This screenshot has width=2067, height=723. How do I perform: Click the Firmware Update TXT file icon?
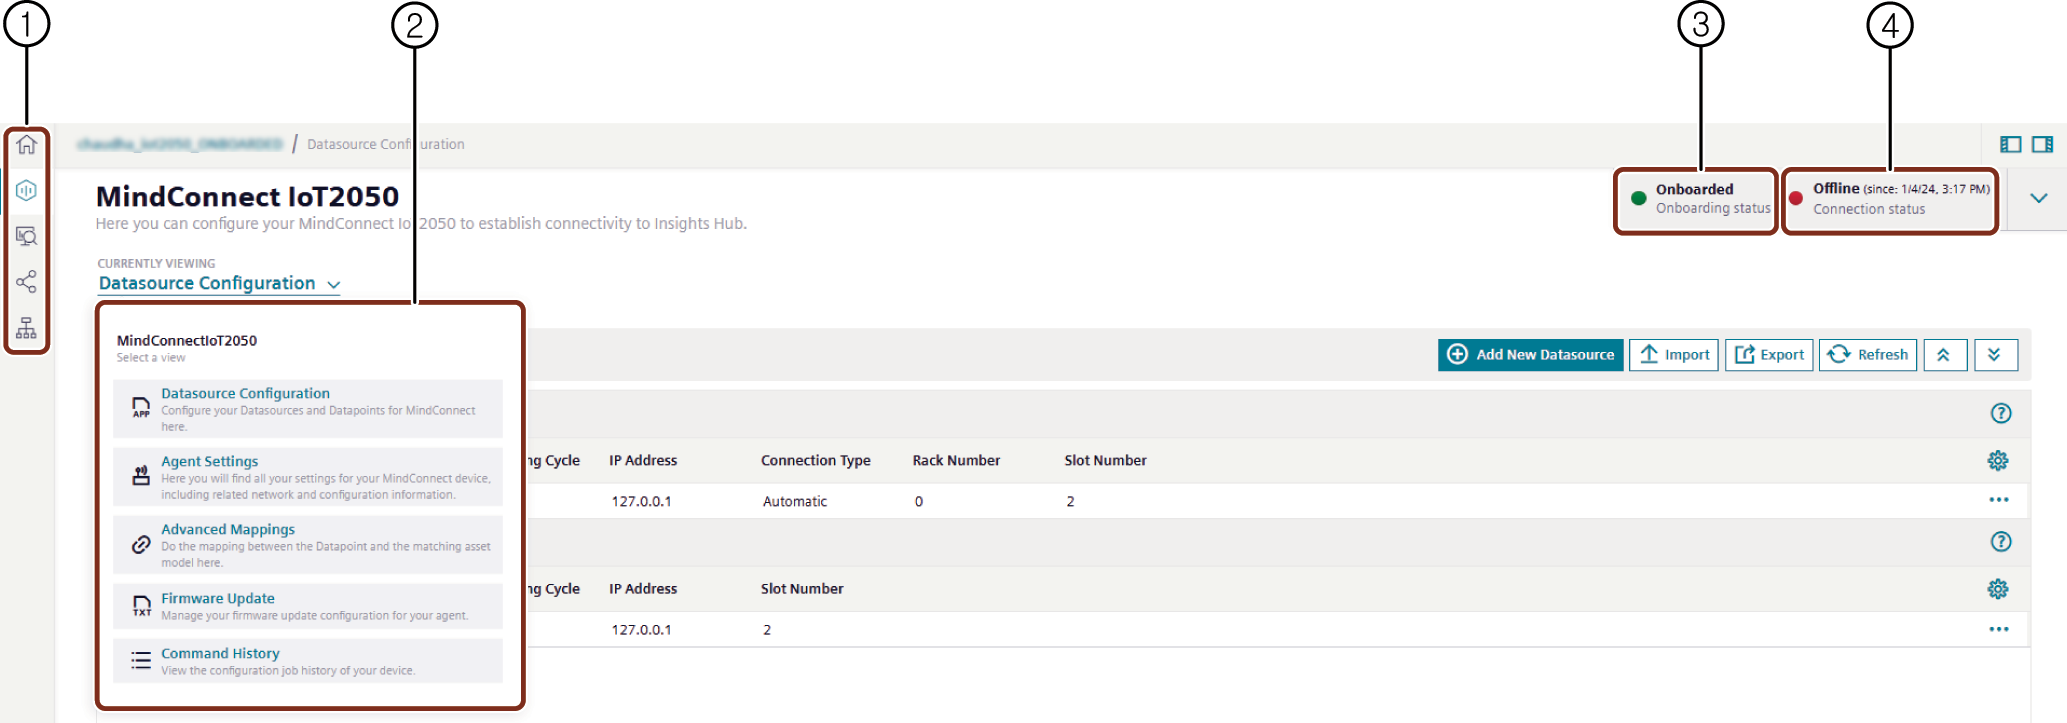point(141,606)
